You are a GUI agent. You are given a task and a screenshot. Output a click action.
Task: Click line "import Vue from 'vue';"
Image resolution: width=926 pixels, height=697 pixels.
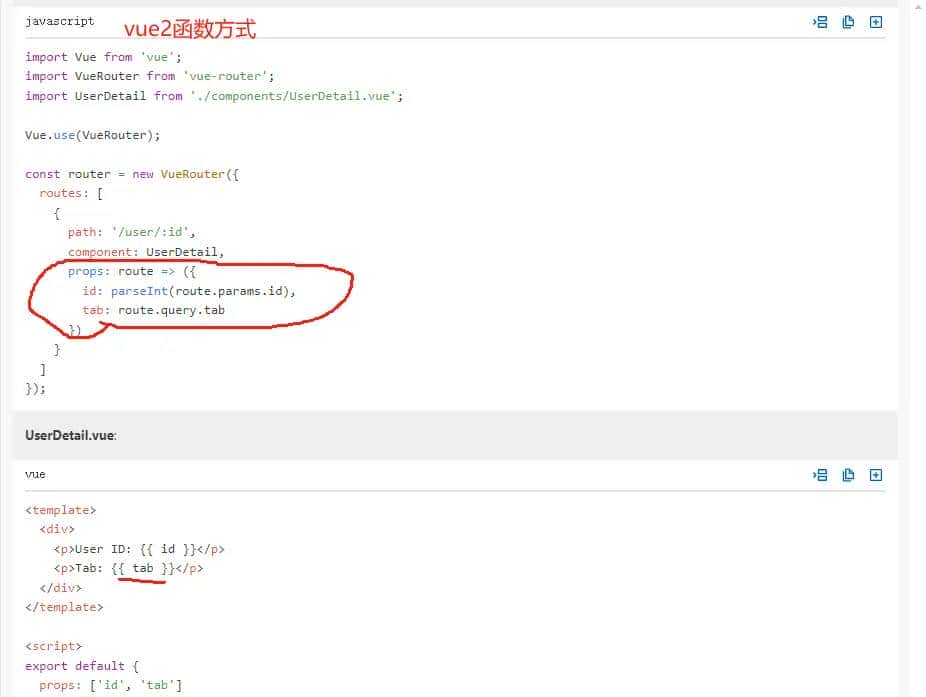pyautogui.click(x=103, y=57)
